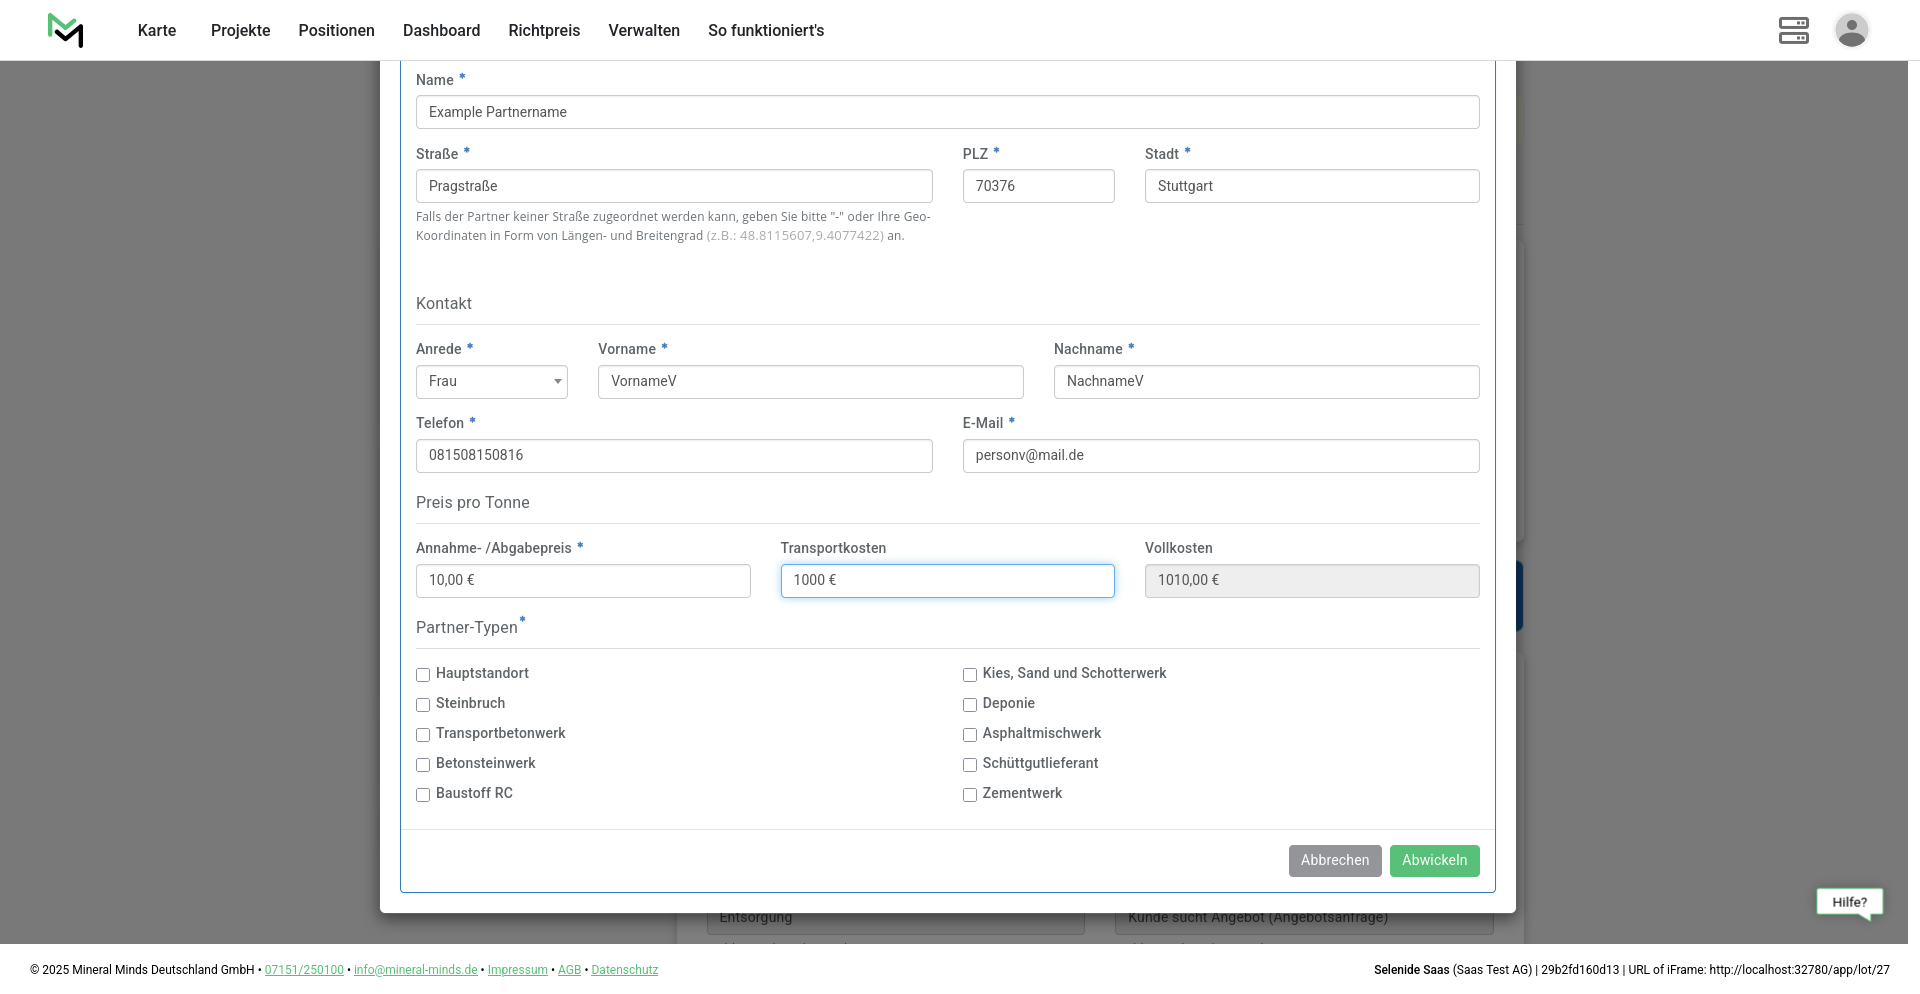
Task: Open the Richtpreis navigation item
Action: tap(544, 31)
